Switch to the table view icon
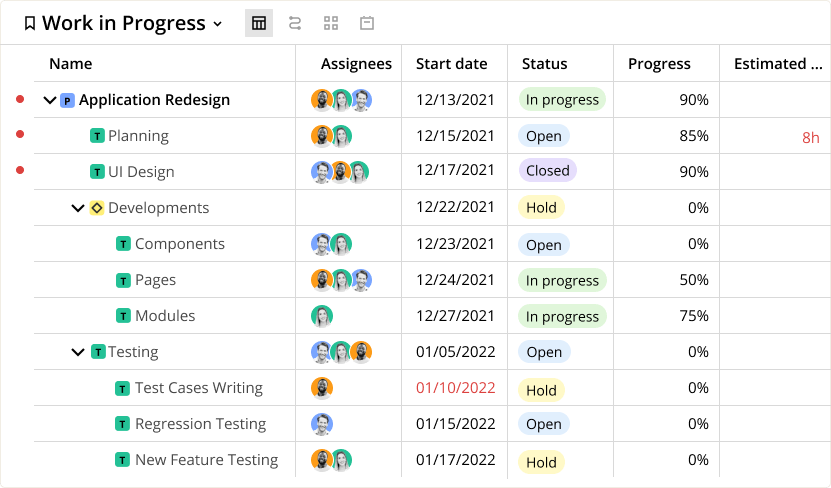This screenshot has height=488, width=831. (259, 23)
